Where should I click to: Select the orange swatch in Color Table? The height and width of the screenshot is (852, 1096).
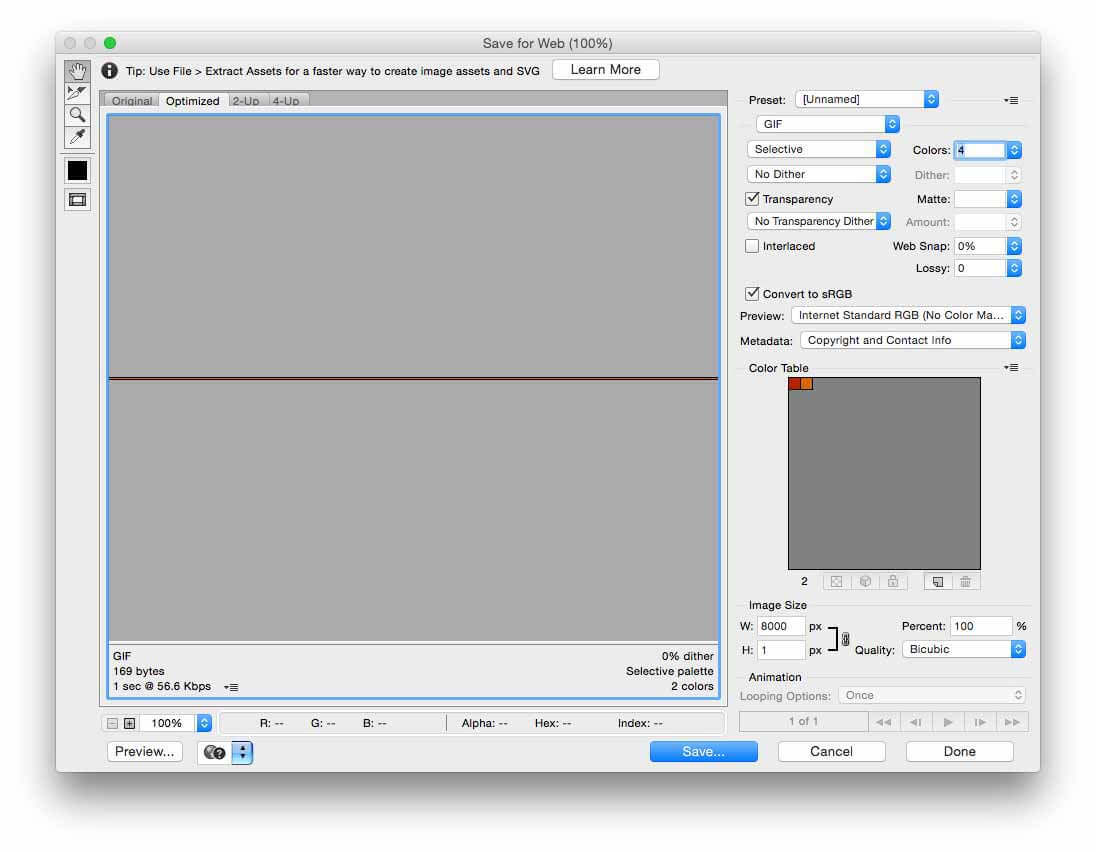[x=807, y=384]
